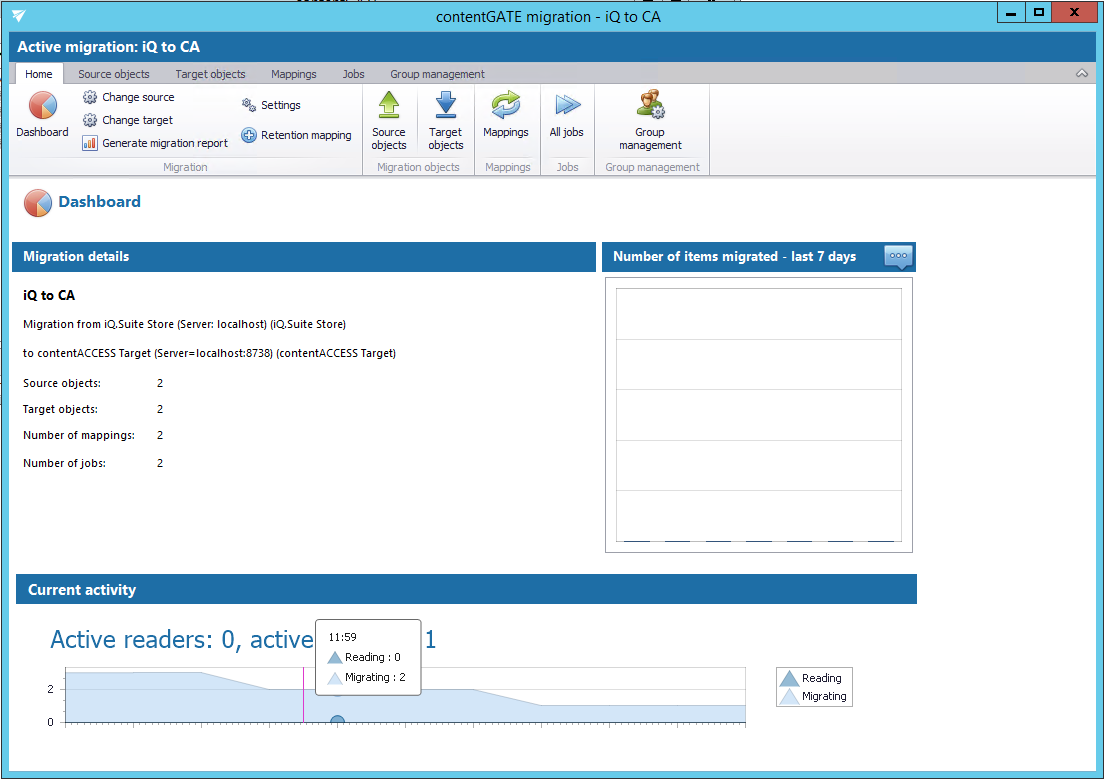
Task: Toggle the Reading series in chart legend
Action: (814, 678)
